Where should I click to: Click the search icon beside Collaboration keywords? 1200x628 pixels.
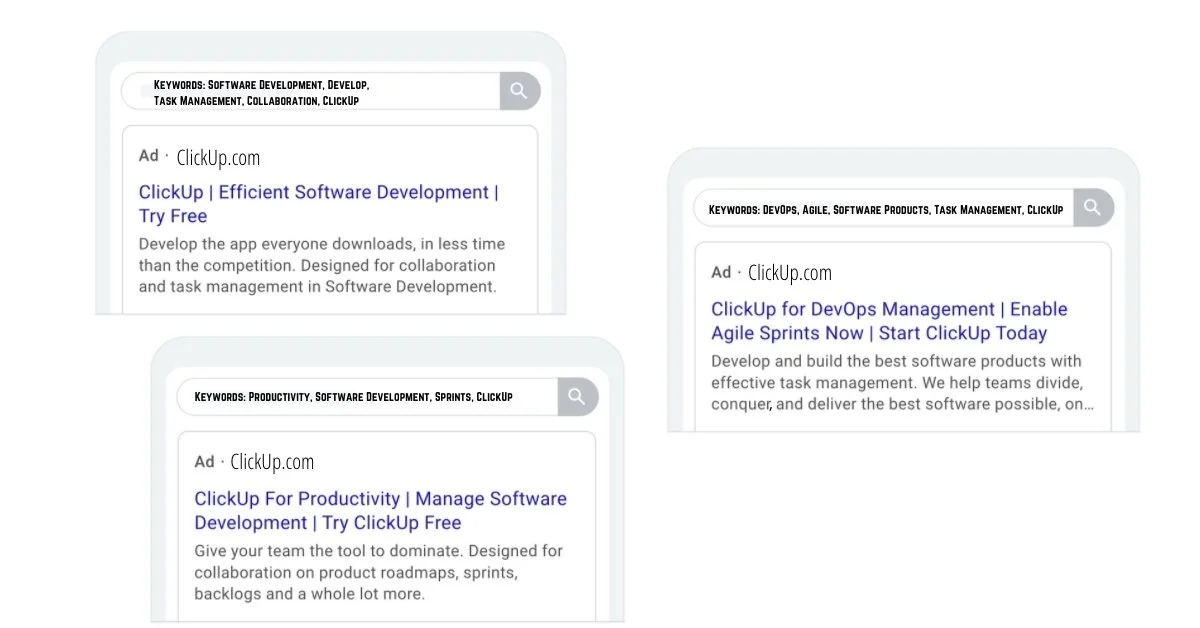tap(519, 91)
